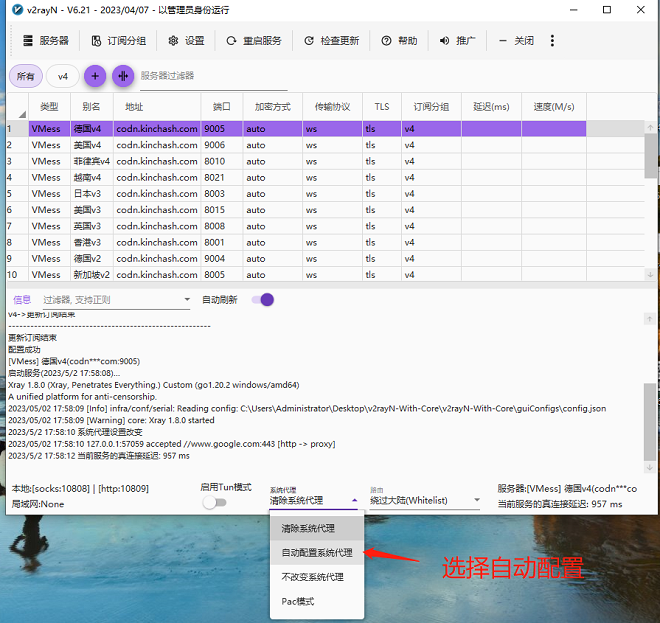Open the three-dot more options menu

point(552,41)
